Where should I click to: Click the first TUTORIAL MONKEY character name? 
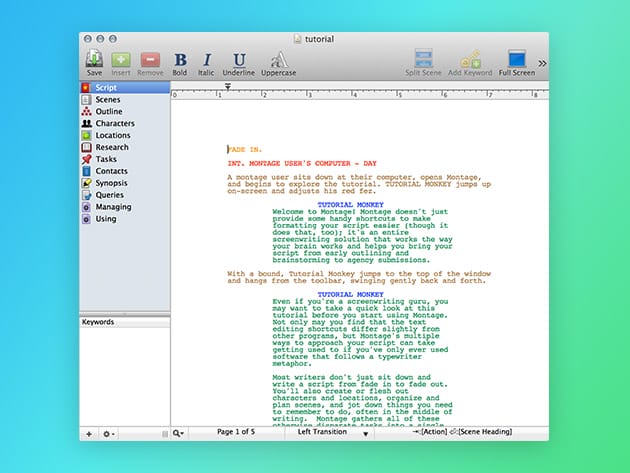tap(350, 205)
